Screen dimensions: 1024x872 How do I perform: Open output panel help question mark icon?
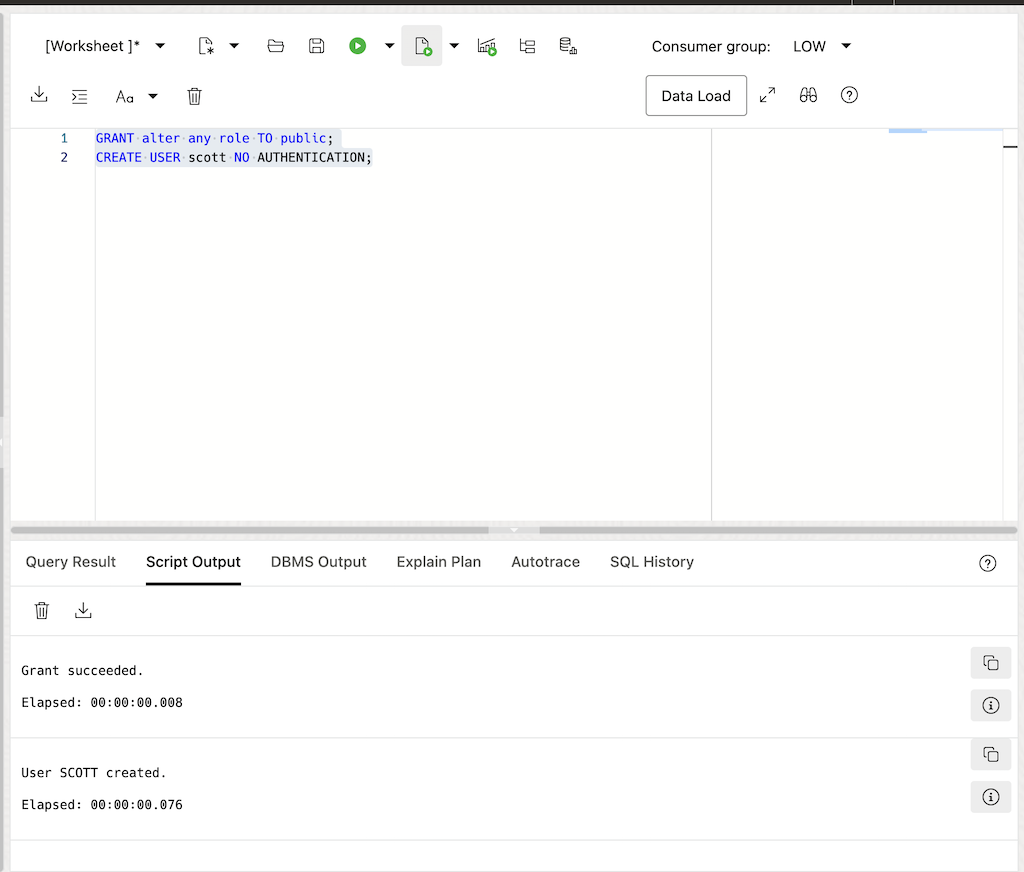click(x=987, y=563)
